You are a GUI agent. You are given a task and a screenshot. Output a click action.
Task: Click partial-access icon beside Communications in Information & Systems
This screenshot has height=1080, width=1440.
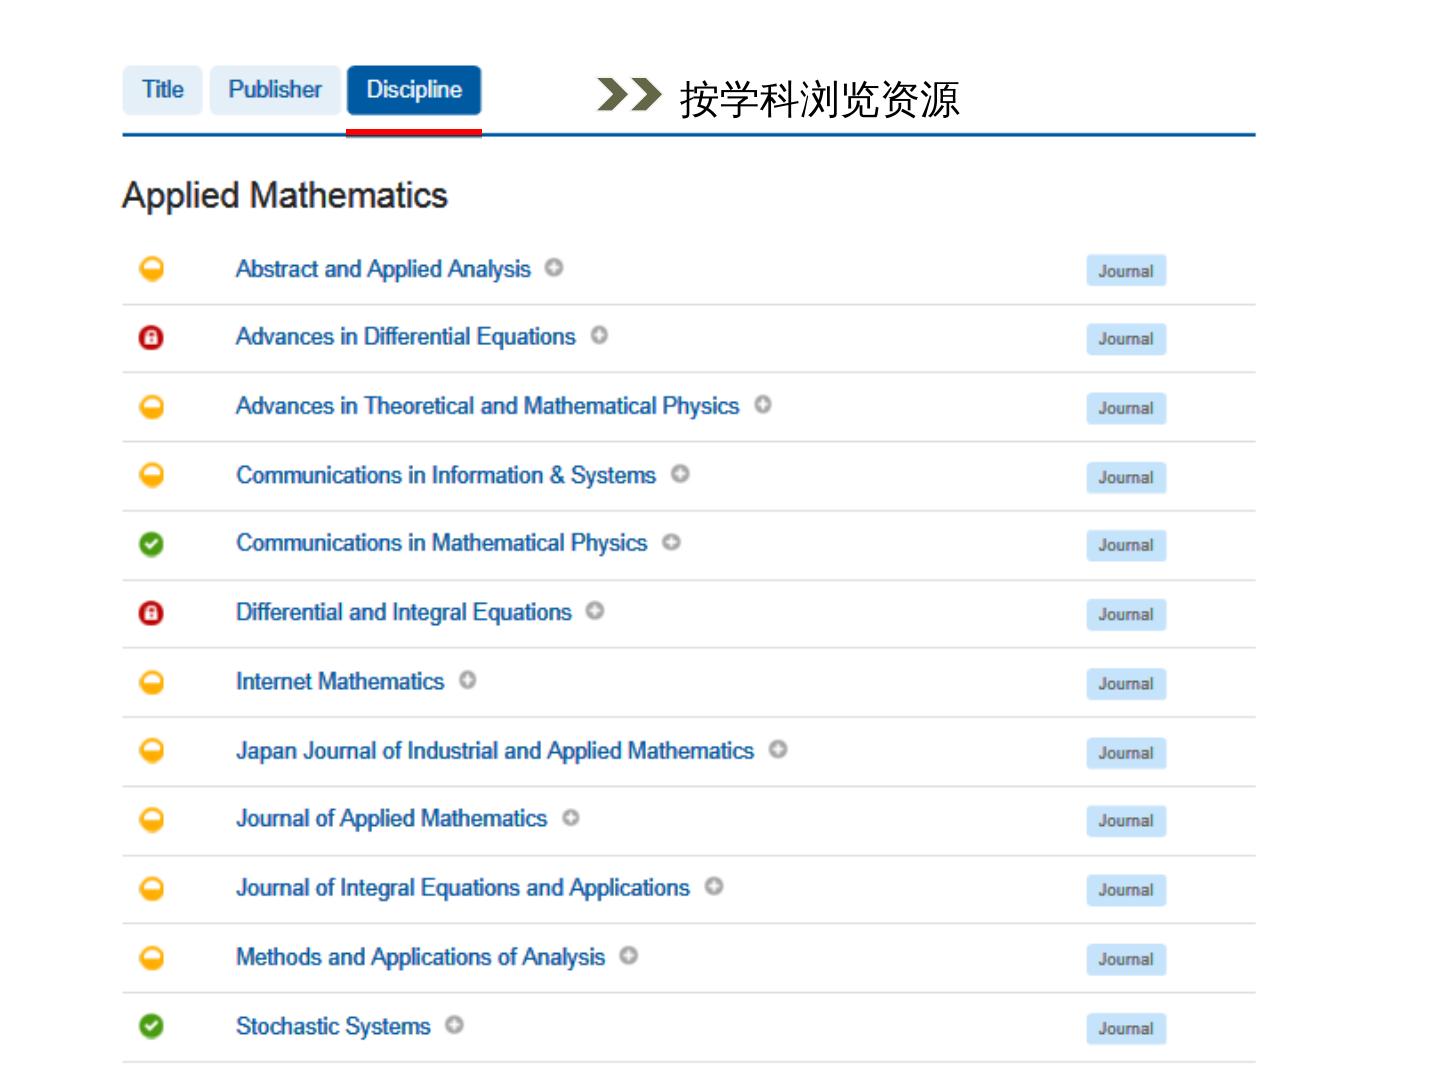(x=151, y=475)
